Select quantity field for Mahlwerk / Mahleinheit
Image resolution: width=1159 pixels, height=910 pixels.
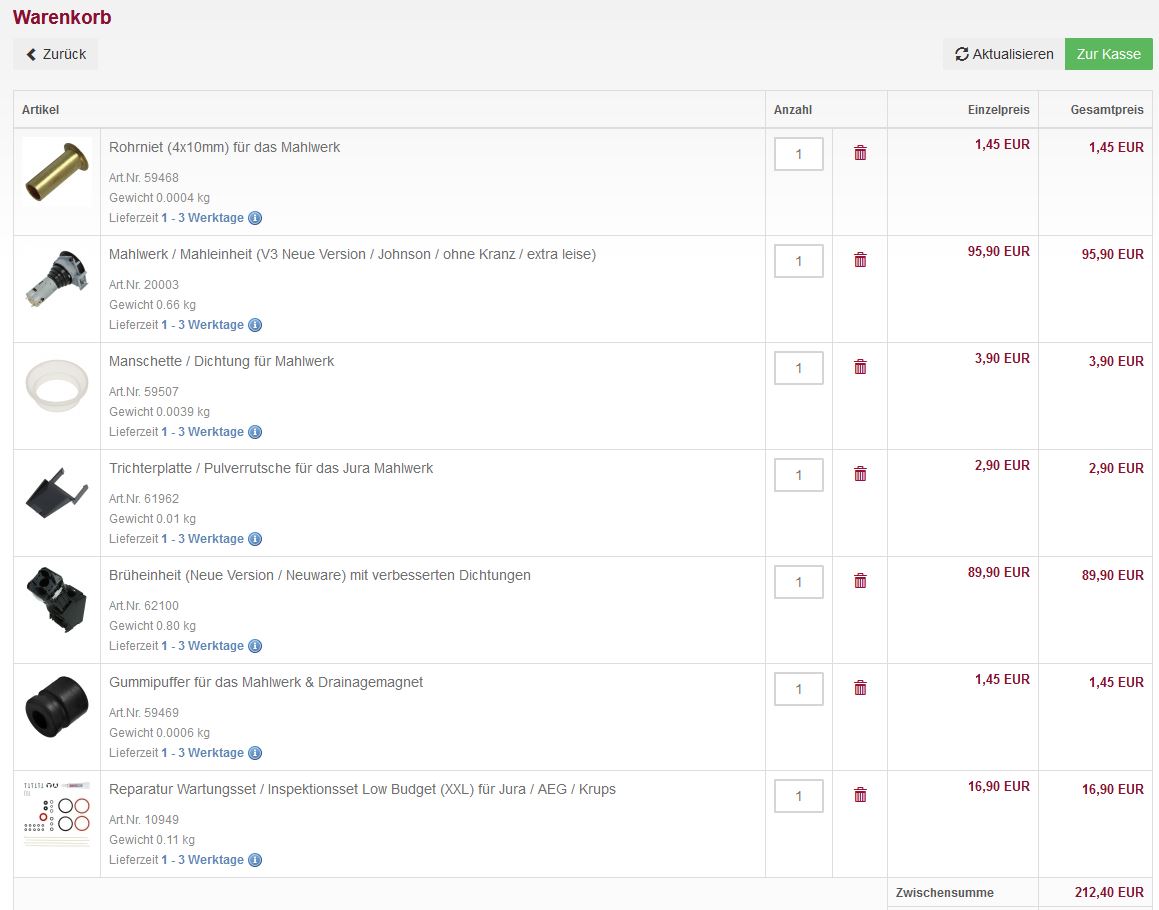point(798,261)
